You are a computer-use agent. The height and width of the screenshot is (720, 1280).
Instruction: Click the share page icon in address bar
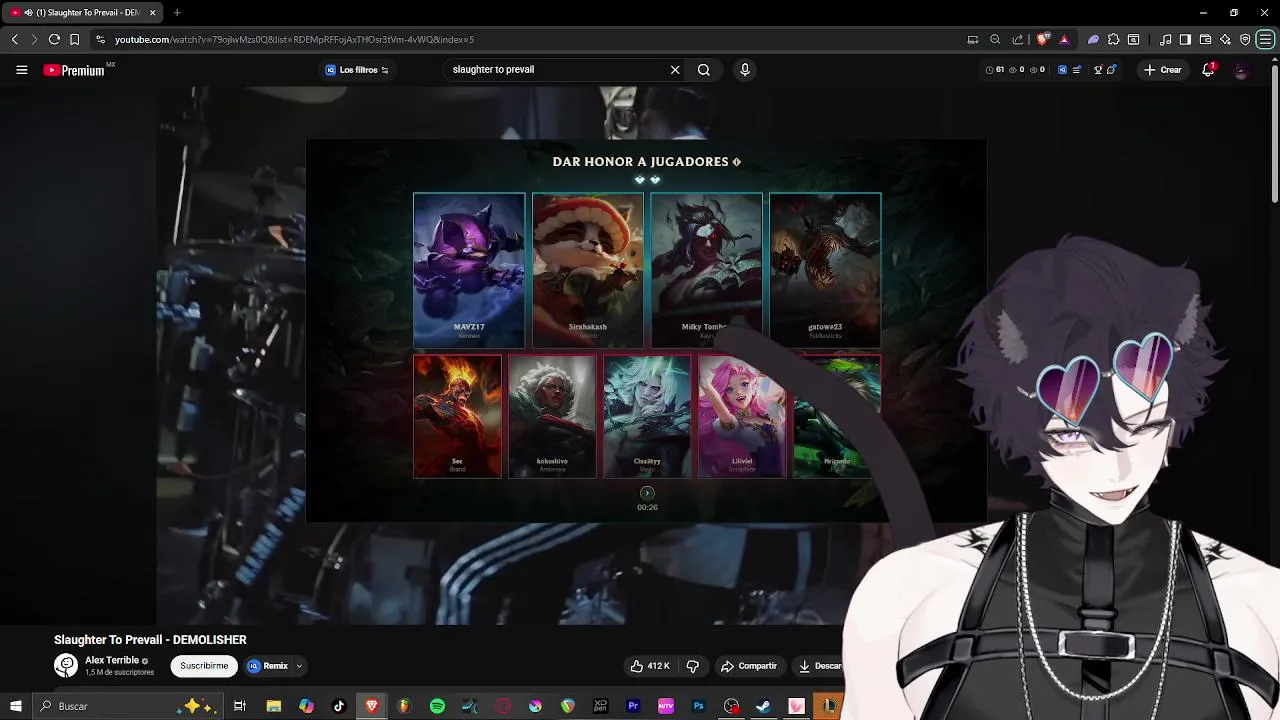pyautogui.click(x=1018, y=39)
